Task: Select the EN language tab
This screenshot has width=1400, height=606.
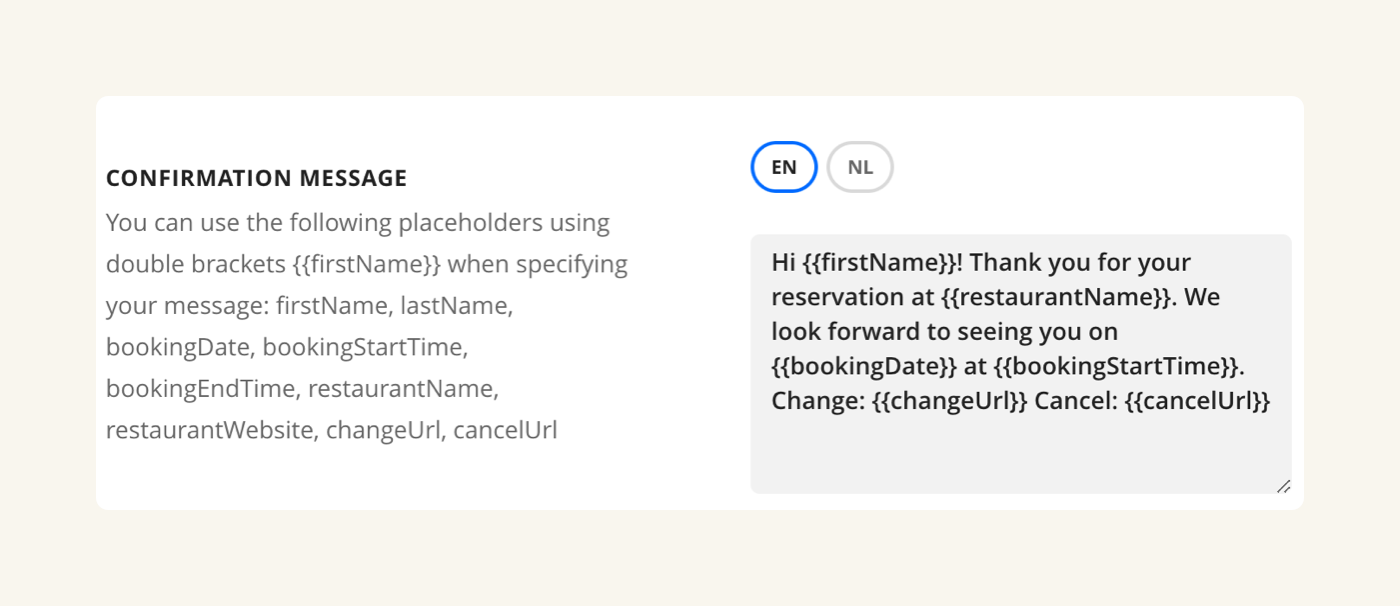Action: (784, 167)
